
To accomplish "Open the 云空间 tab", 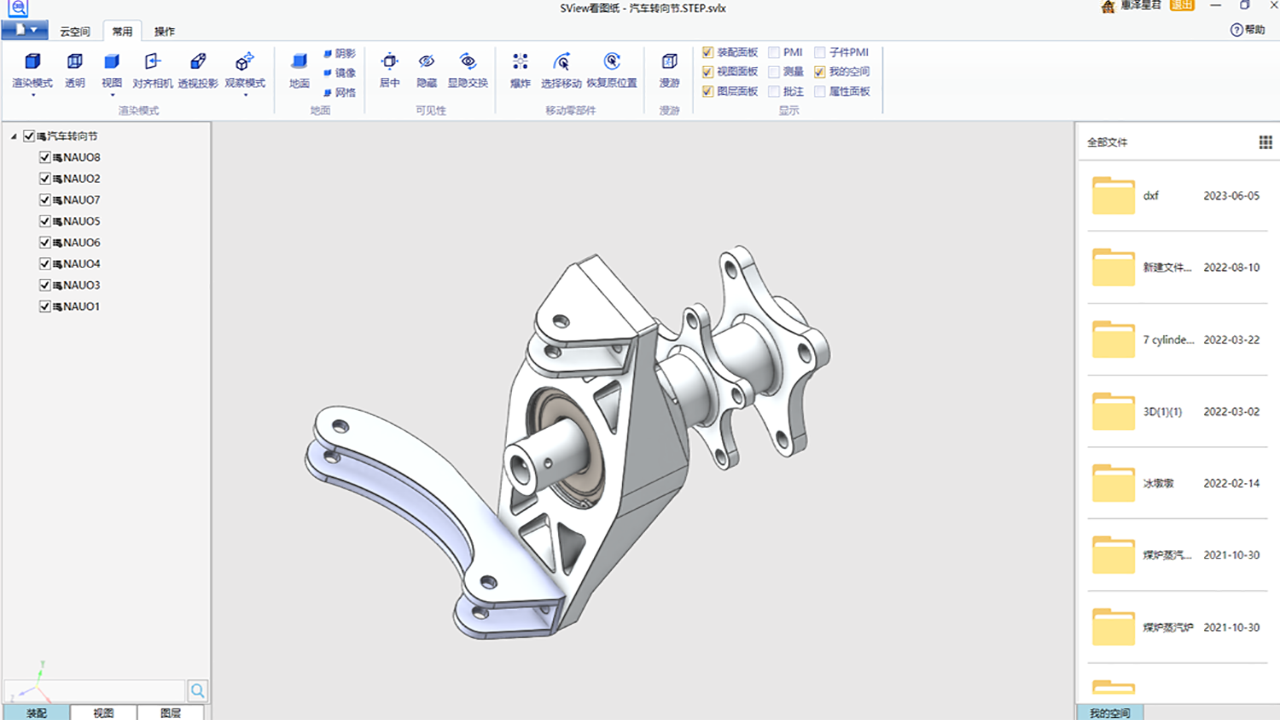I will pyautogui.click(x=75, y=30).
